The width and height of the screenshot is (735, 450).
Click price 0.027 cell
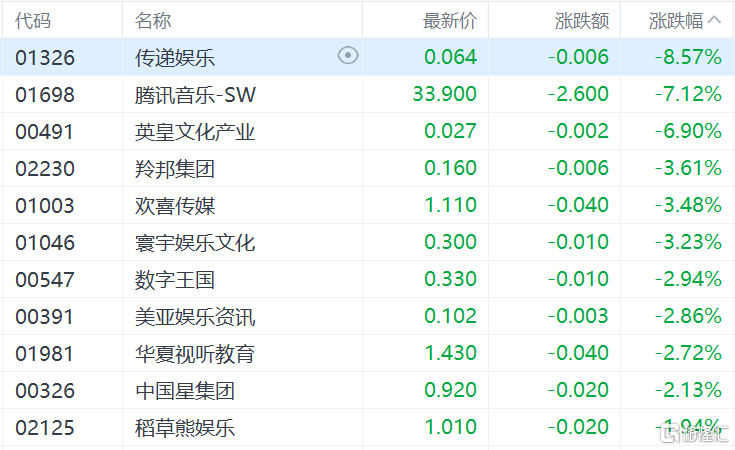click(450, 131)
